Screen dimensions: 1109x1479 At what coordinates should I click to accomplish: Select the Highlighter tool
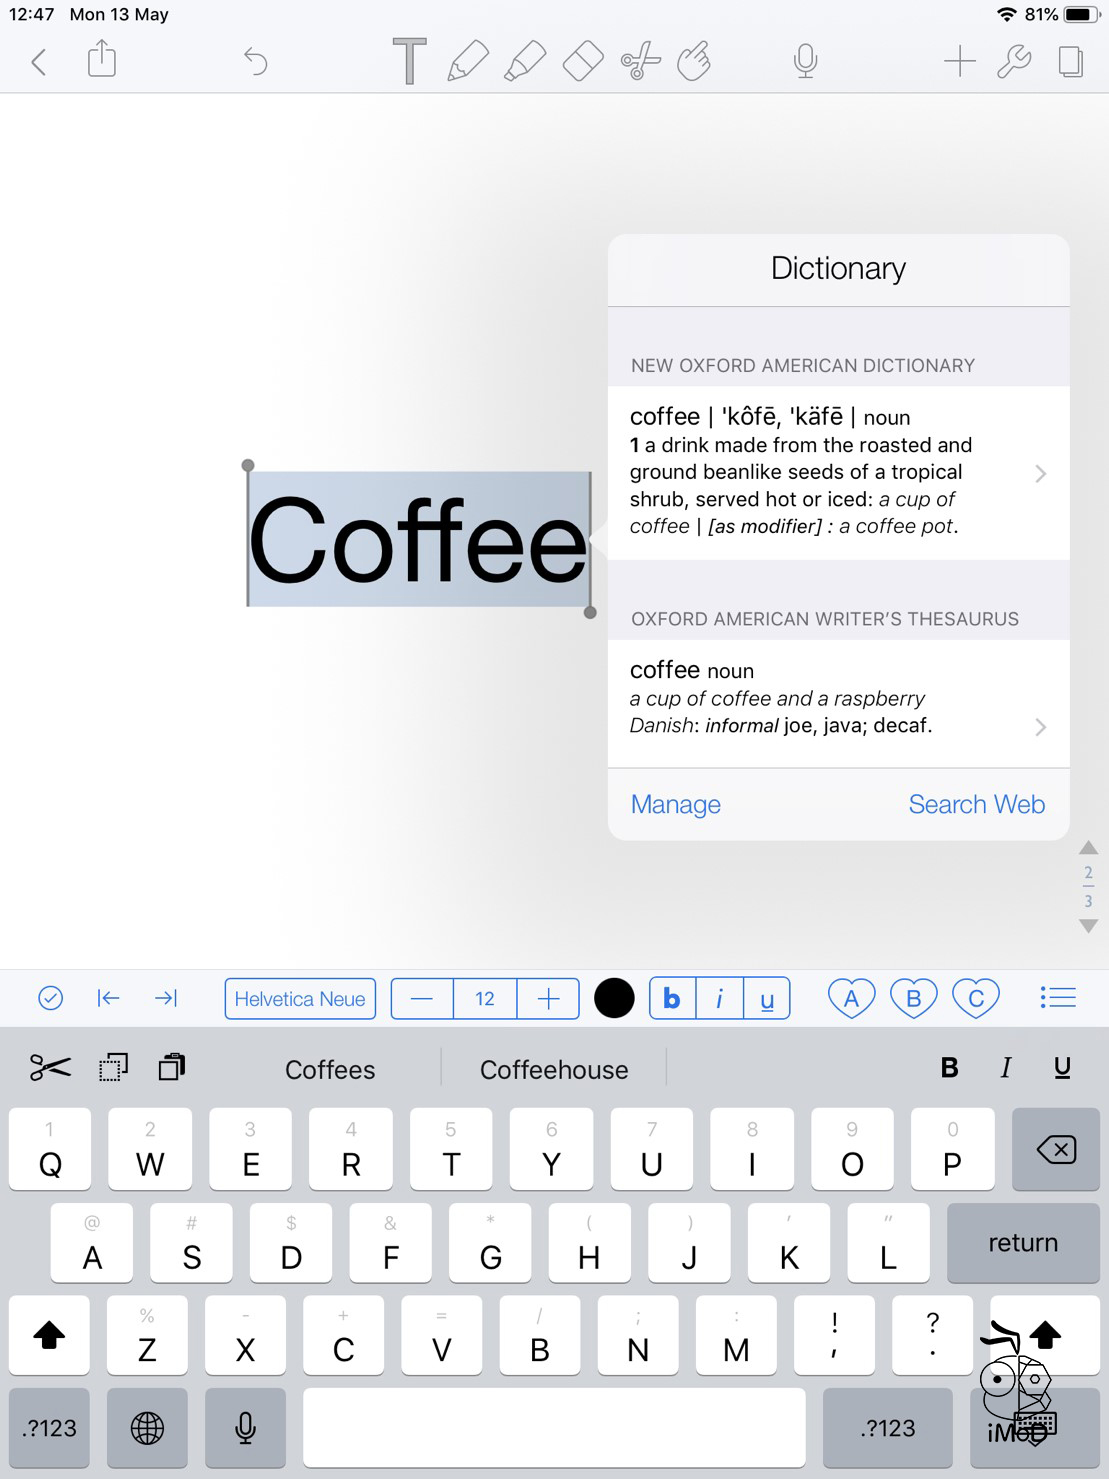[x=525, y=62]
